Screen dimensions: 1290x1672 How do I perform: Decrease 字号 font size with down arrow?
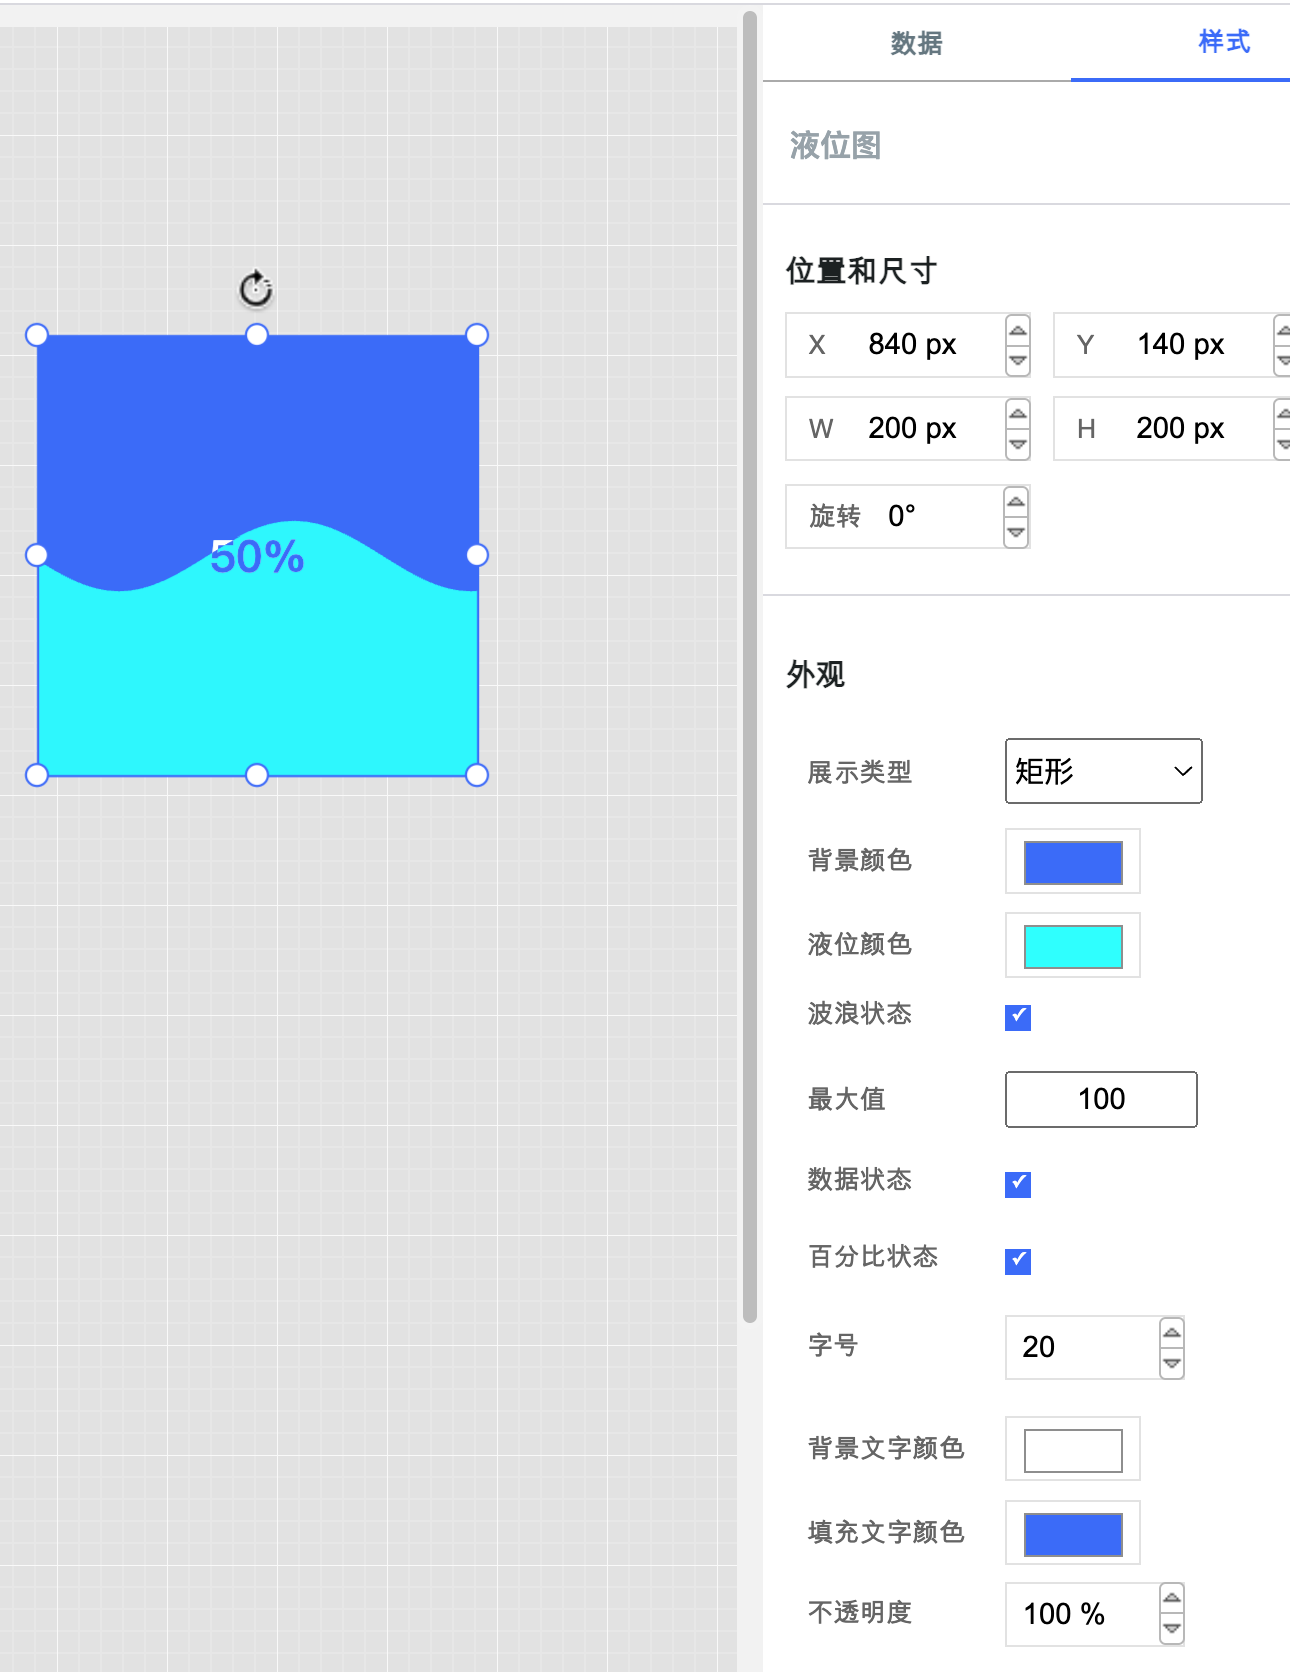[1172, 1362]
